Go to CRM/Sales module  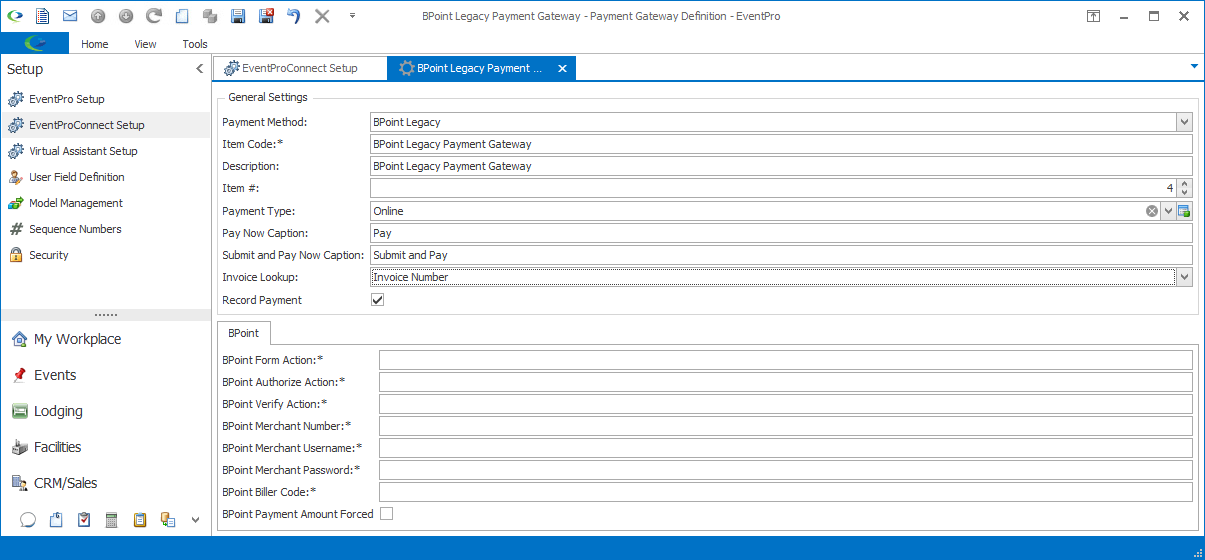pyautogui.click(x=105, y=483)
